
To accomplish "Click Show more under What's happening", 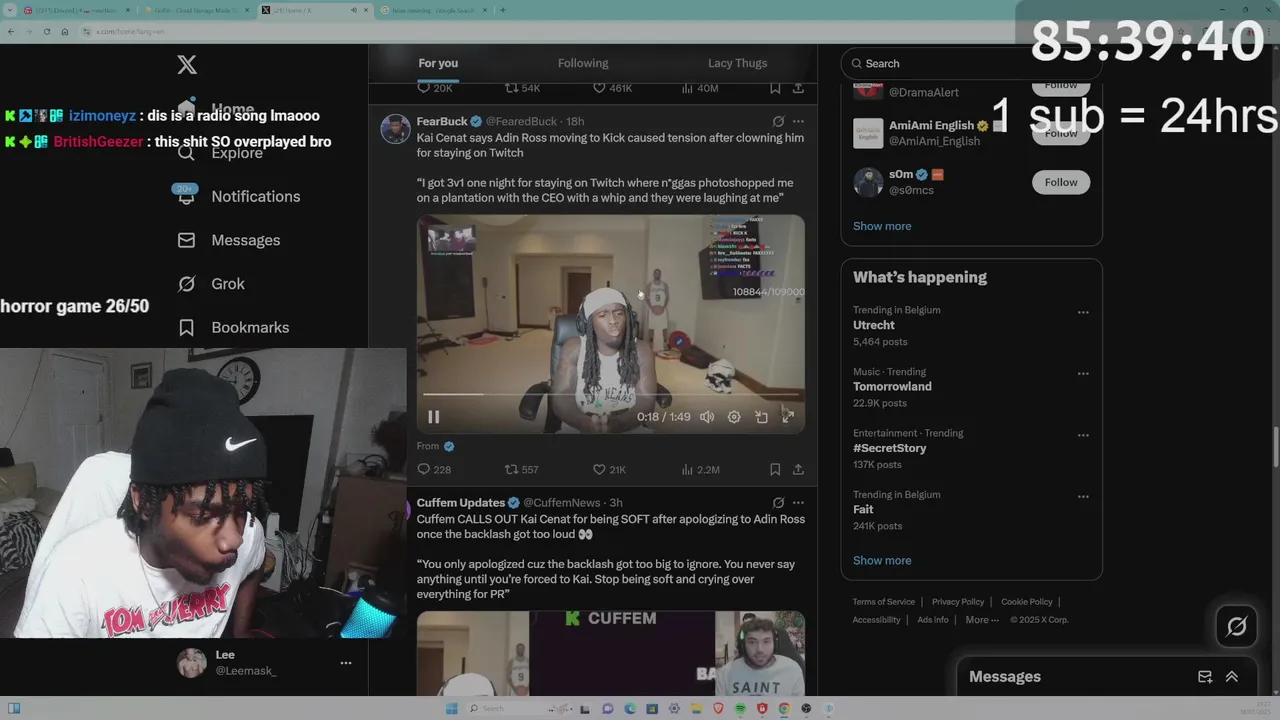I will pyautogui.click(x=882, y=560).
